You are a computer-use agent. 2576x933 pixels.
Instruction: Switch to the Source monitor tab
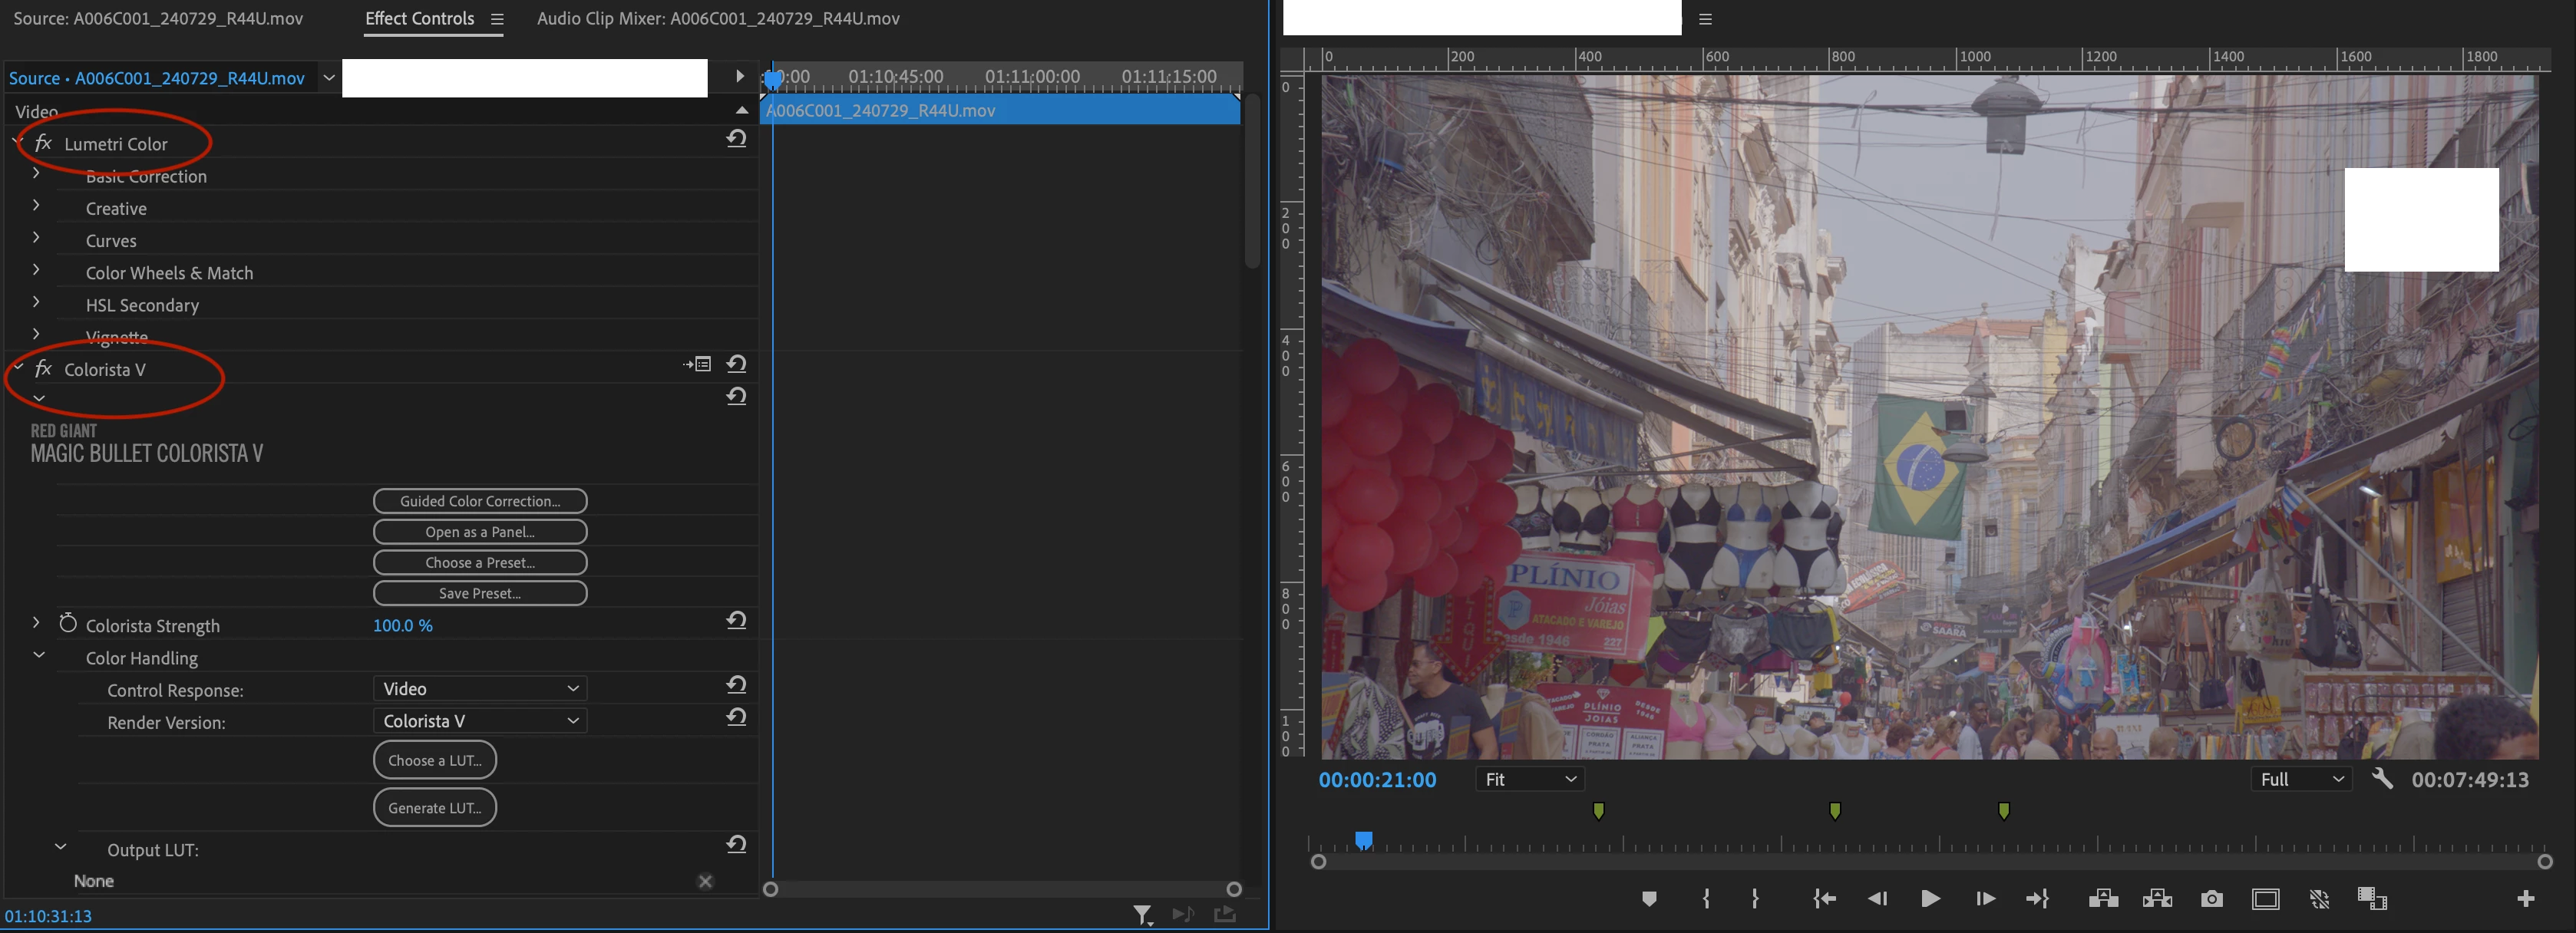point(157,18)
